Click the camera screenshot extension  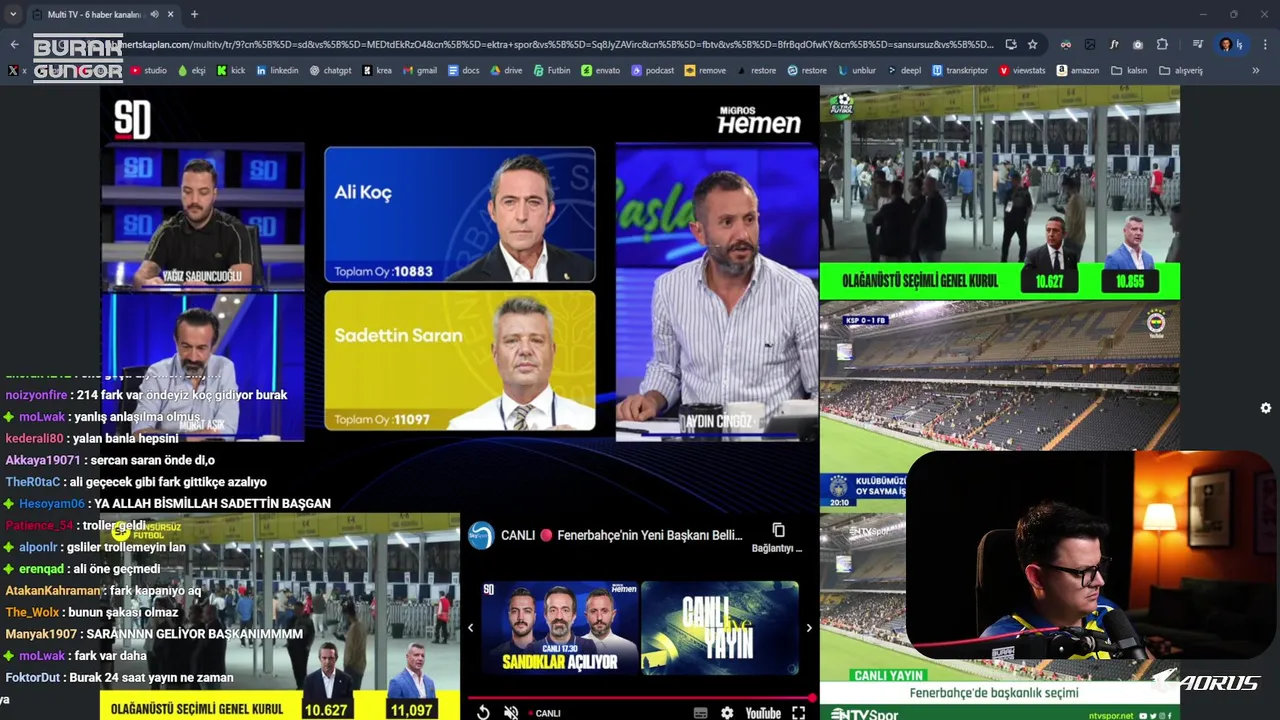tap(1138, 44)
